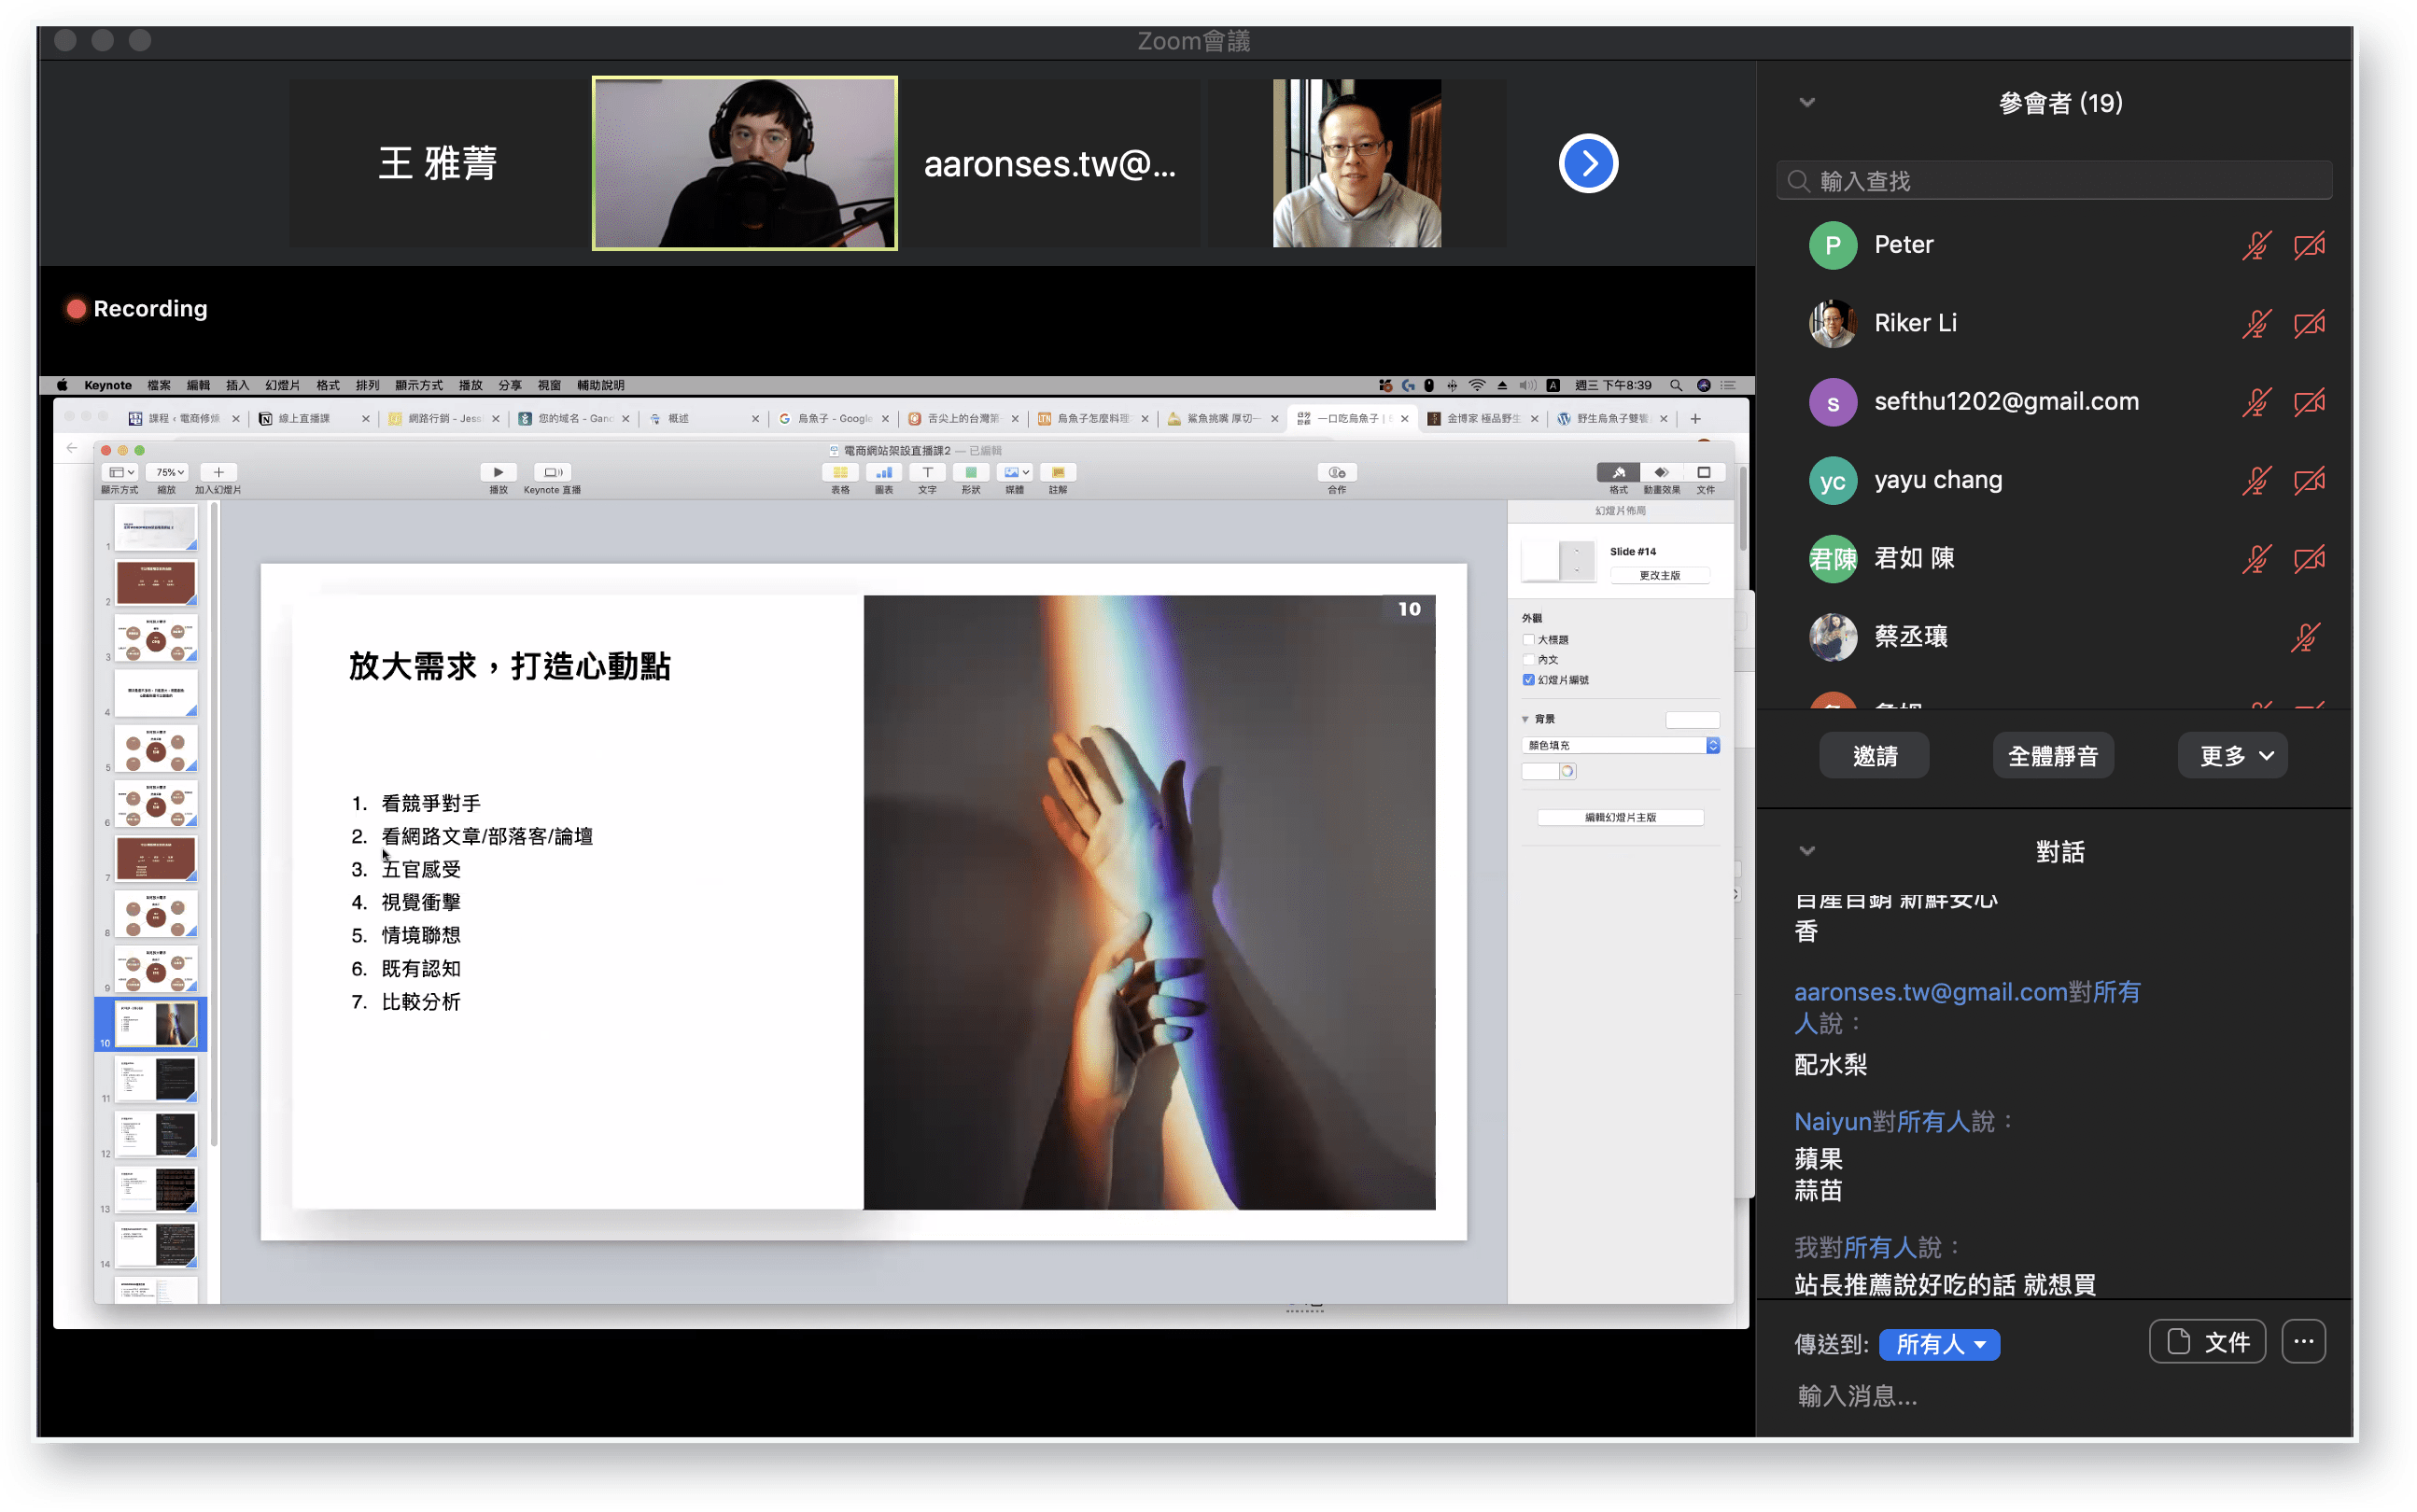Open the 媒體 (Media) dropdown in Keynote toolbar
This screenshot has width=2417, height=1512.
click(x=1014, y=472)
